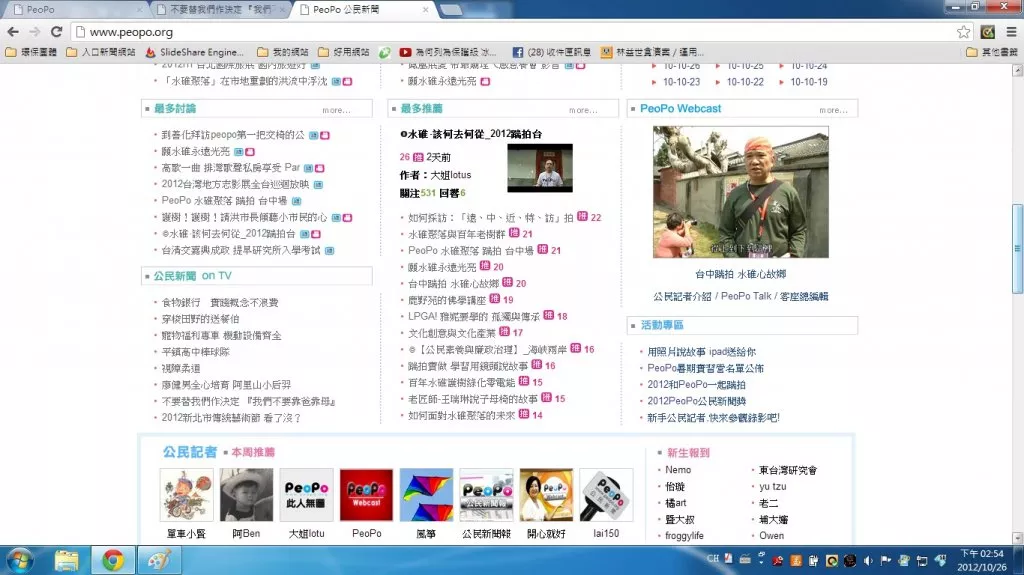
Task: Click the volume speaker tray icon
Action: pyautogui.click(x=868, y=561)
